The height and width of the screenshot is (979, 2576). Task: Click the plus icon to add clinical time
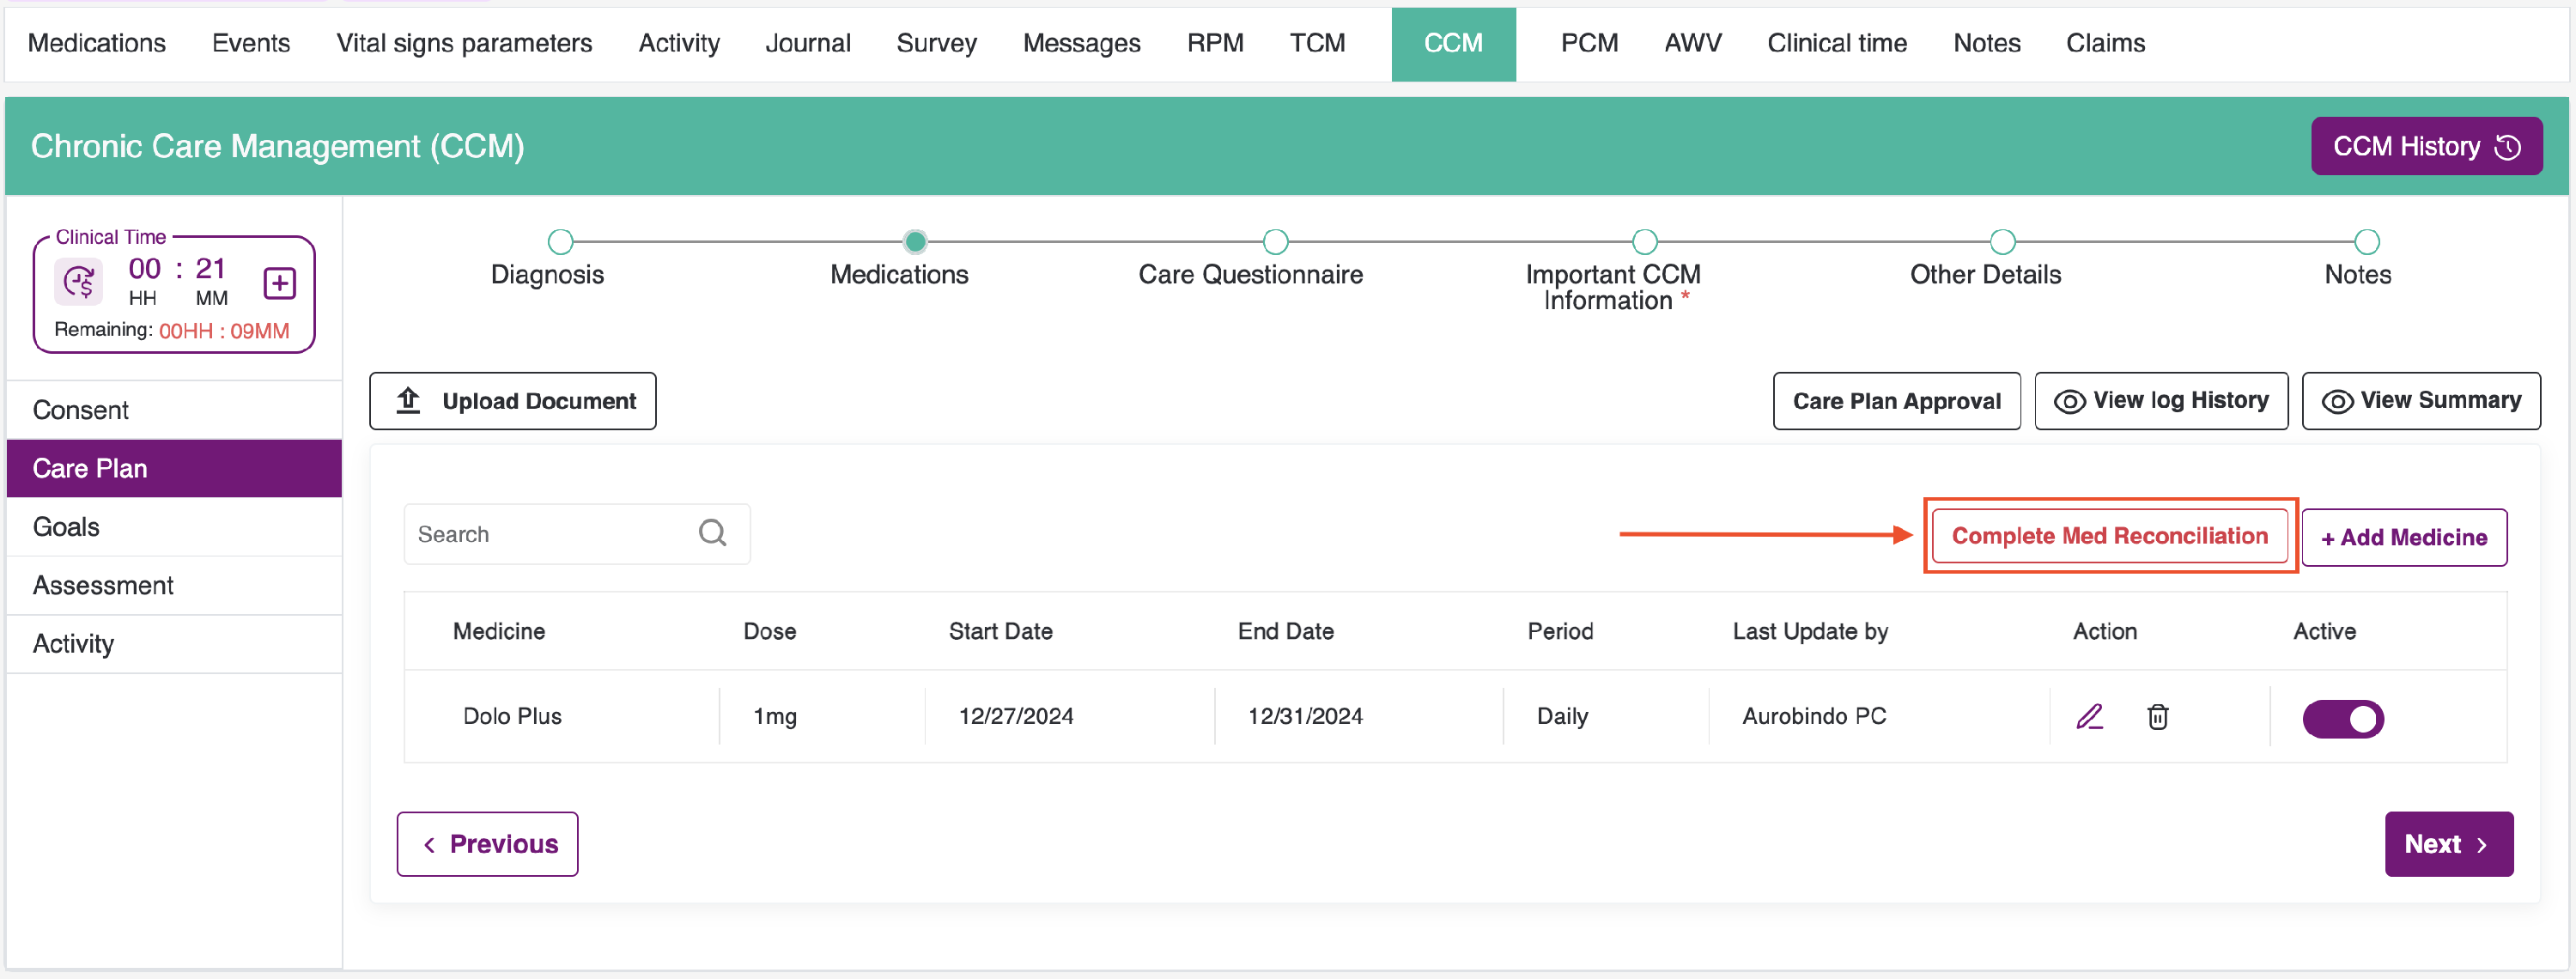[x=279, y=283]
